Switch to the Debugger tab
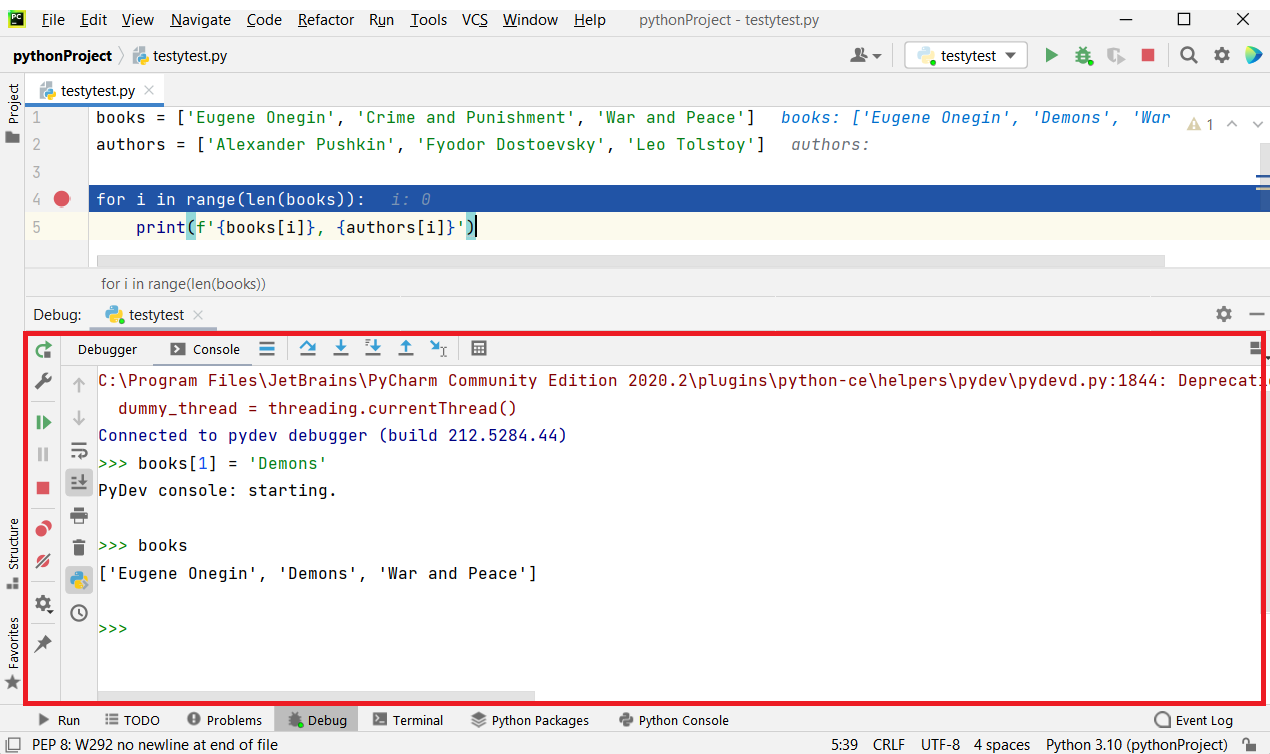Screen dimensions: 1270x754 tap(107, 349)
